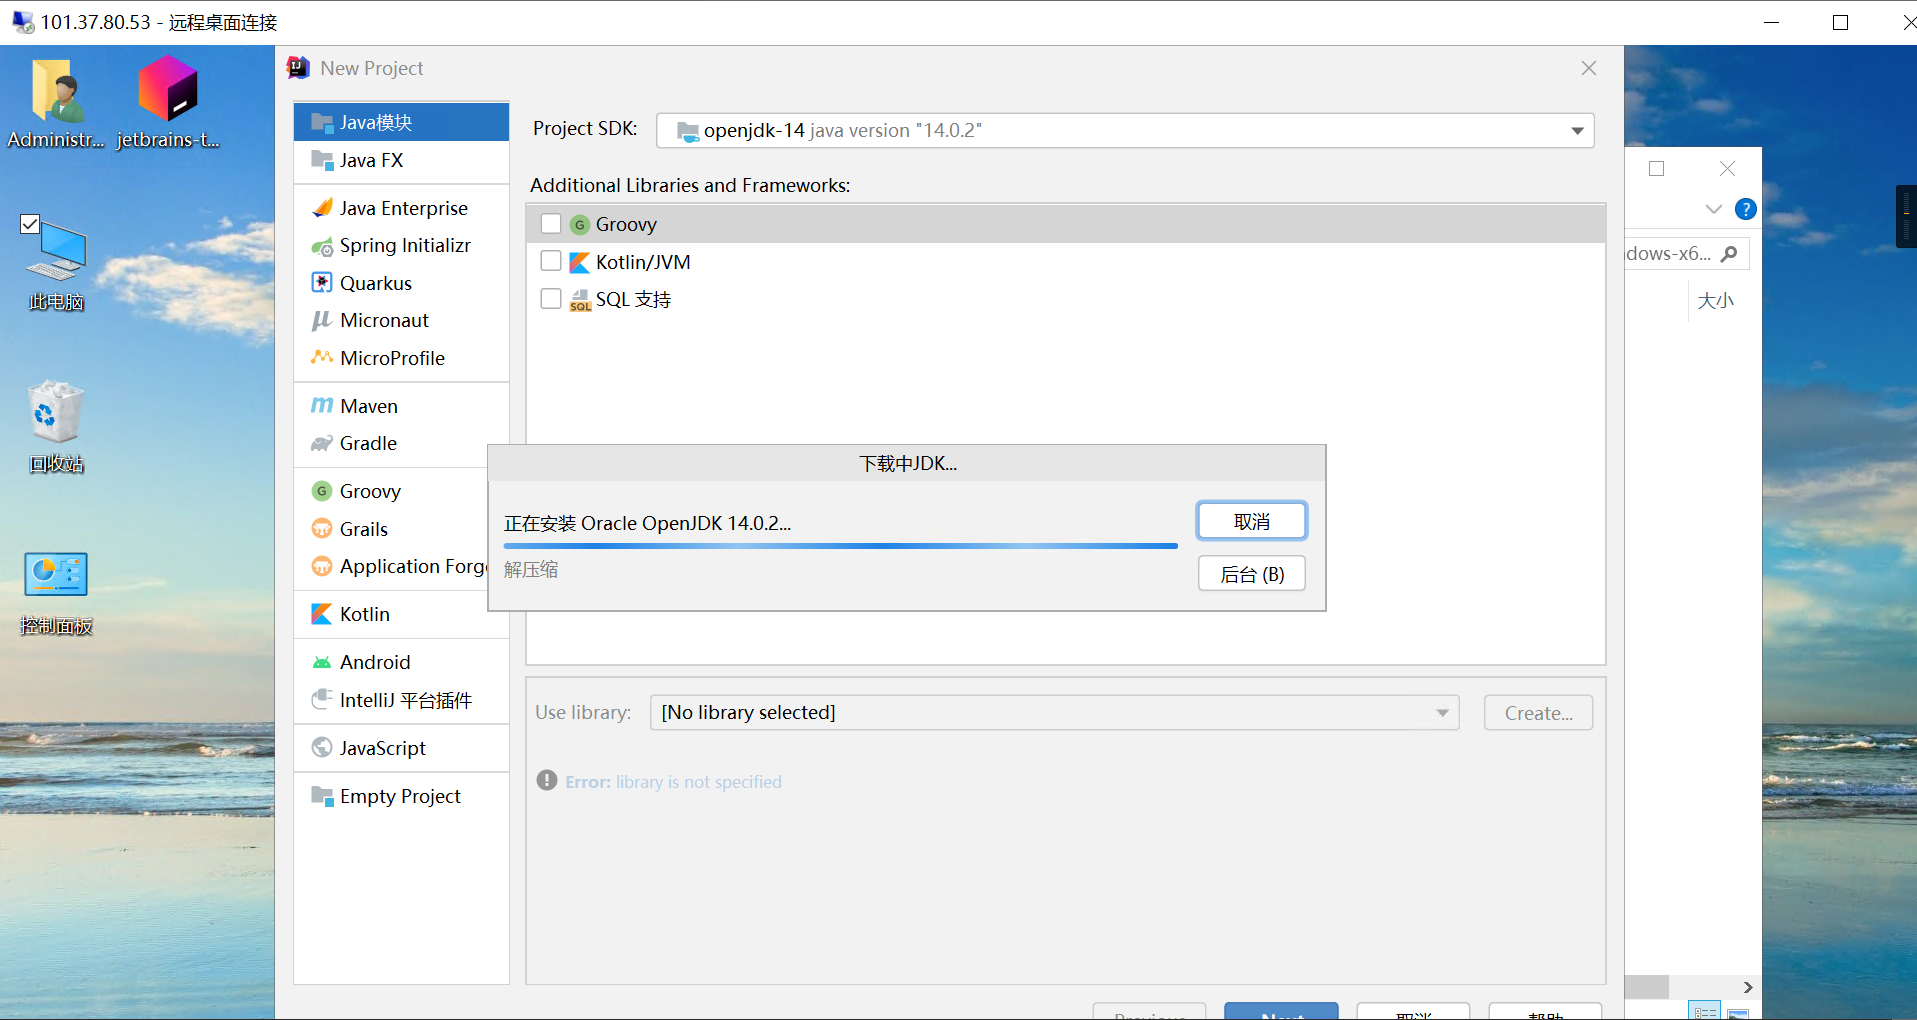1917x1020 pixels.
Task: Expand the Explorer ribbon chevron
Action: [x=1713, y=209]
